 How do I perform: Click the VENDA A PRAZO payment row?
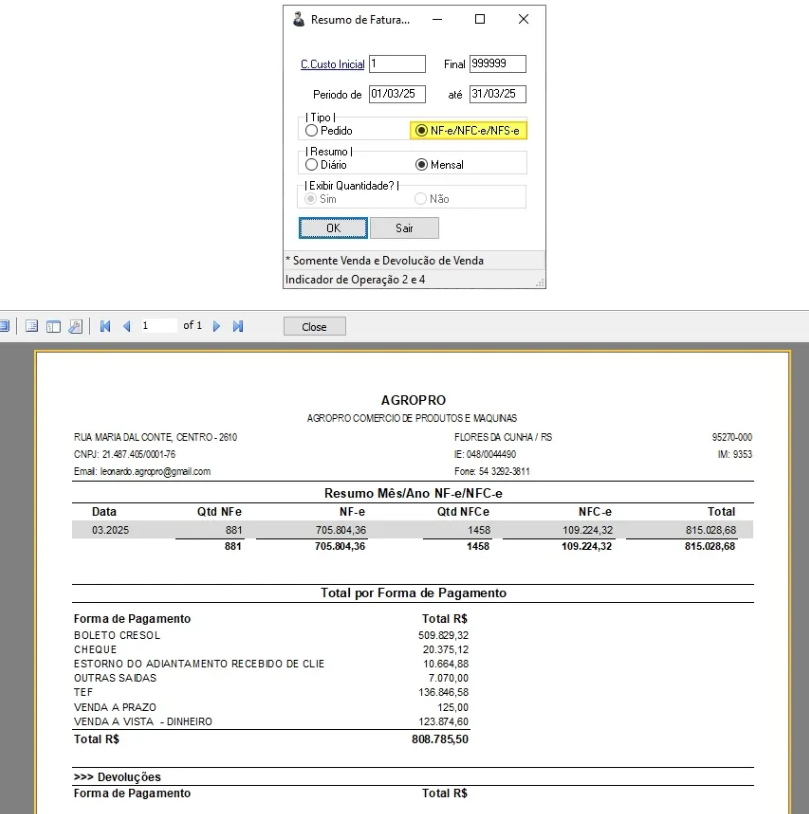click(271, 707)
